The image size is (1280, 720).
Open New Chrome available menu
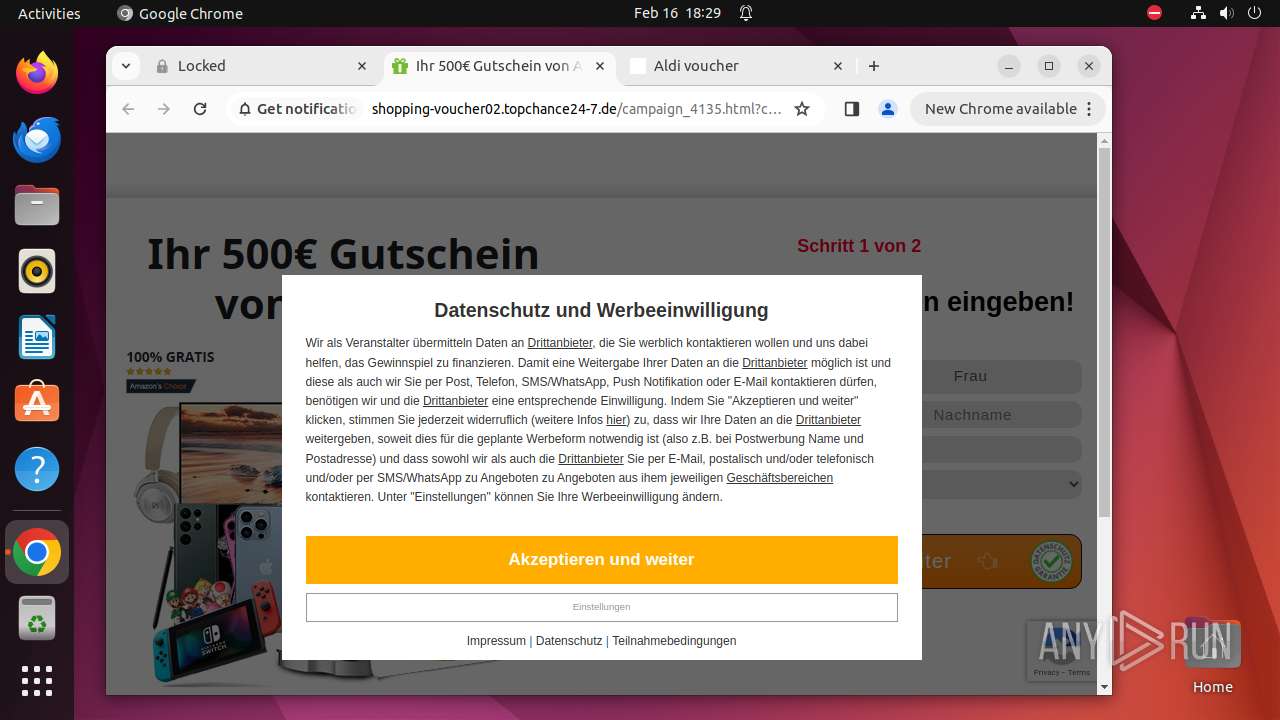click(1008, 109)
